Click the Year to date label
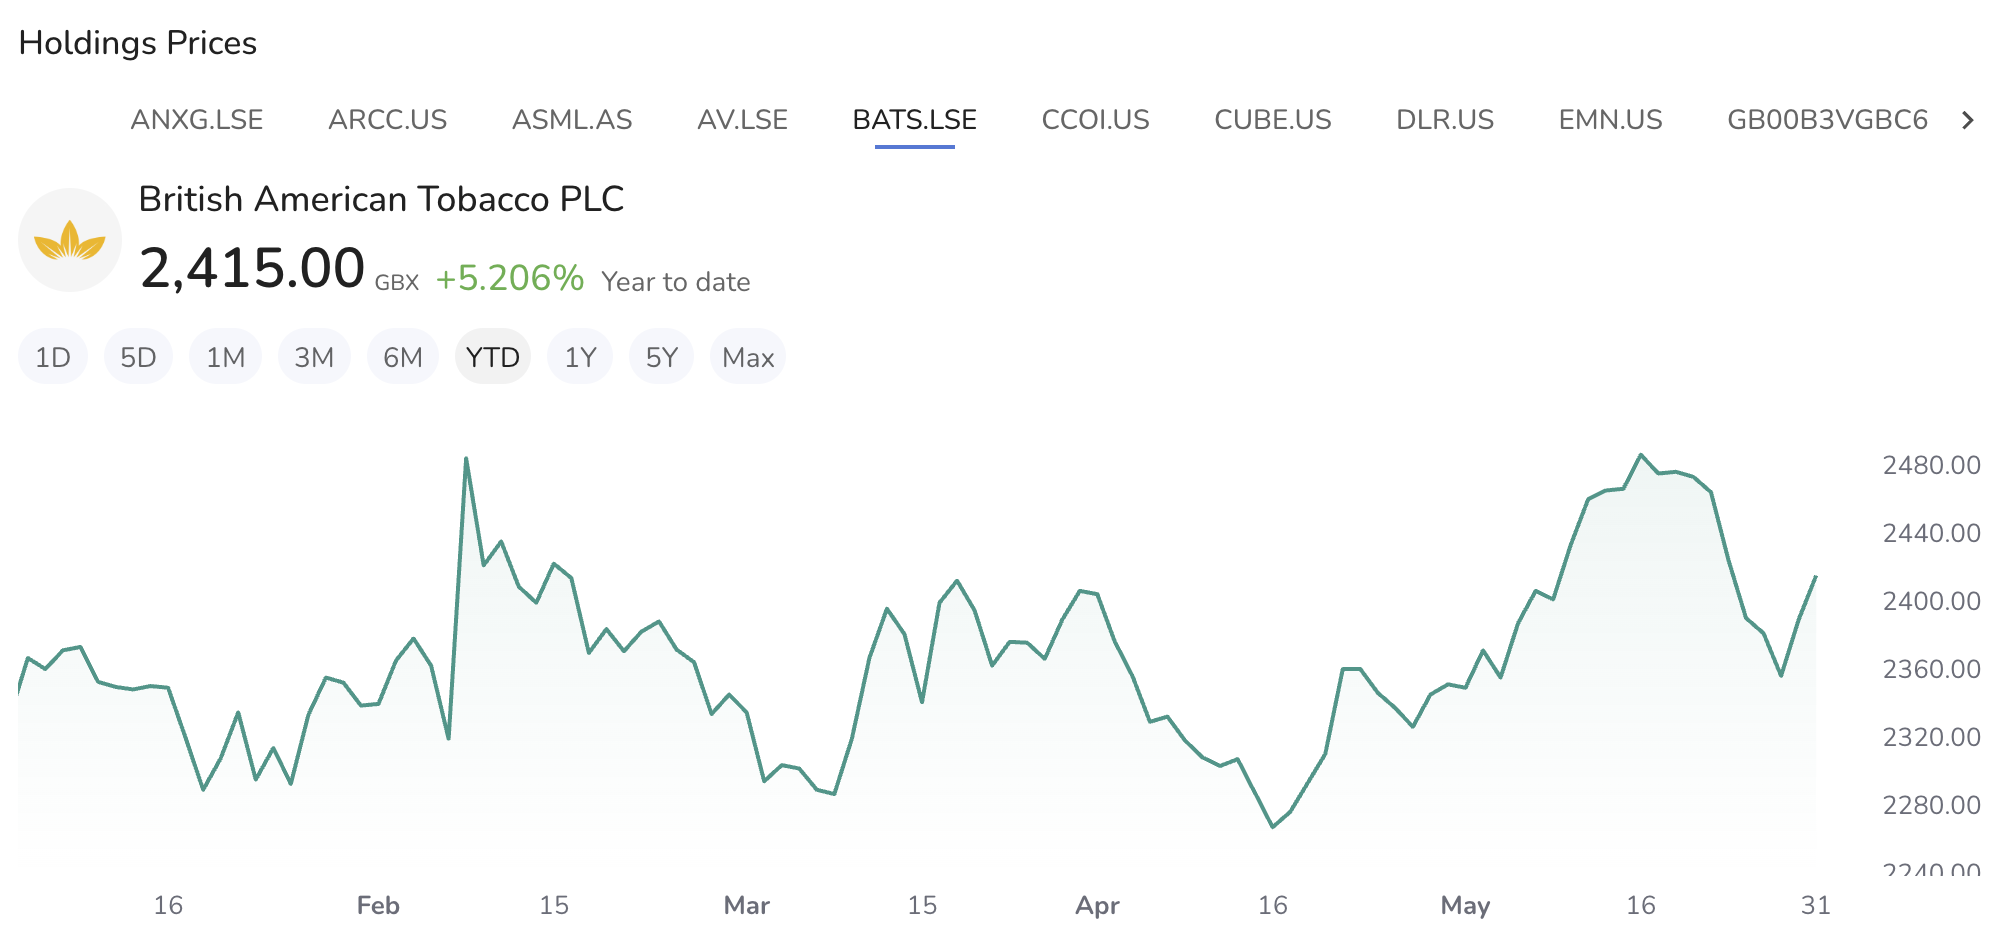2012x936 pixels. click(x=676, y=282)
